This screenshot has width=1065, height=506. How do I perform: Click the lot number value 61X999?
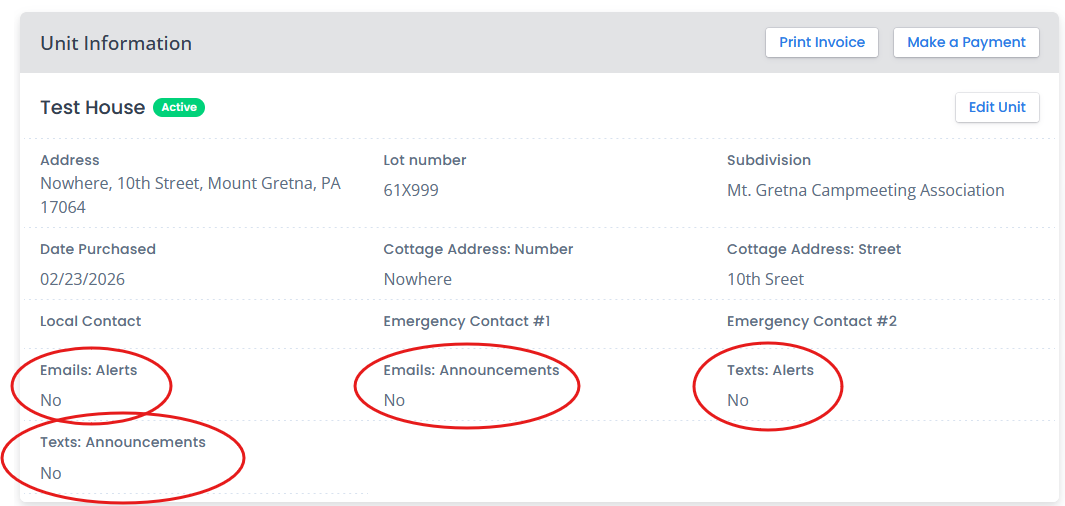[411, 190]
